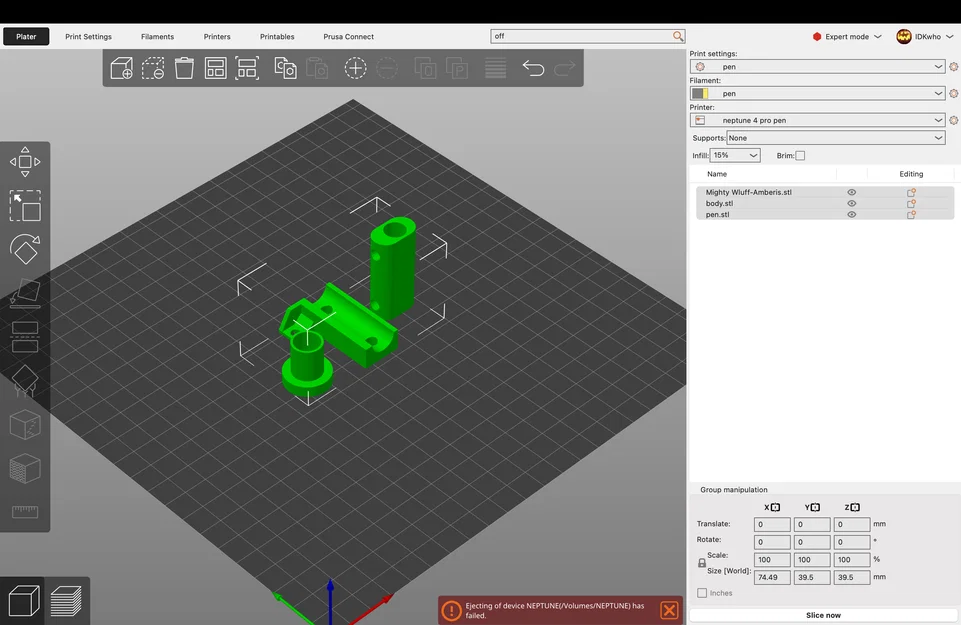The width and height of the screenshot is (961, 625).
Task: Select the Move tool in left toolbar
Action: (x=25, y=162)
